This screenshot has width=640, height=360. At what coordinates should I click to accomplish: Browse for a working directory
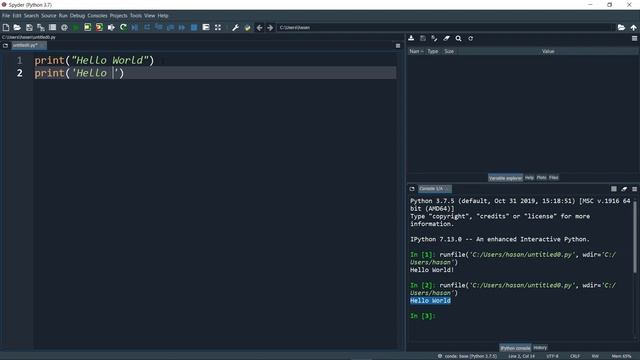621,27
